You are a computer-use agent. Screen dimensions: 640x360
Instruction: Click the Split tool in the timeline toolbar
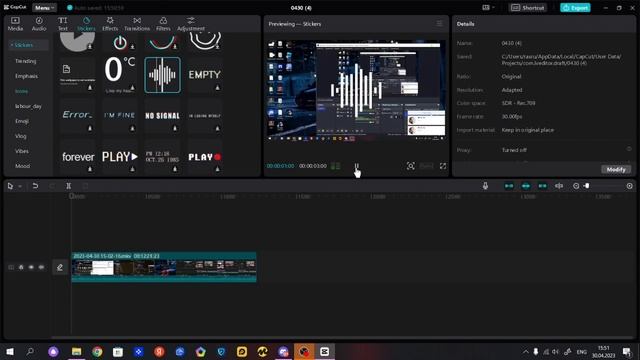click(69, 186)
